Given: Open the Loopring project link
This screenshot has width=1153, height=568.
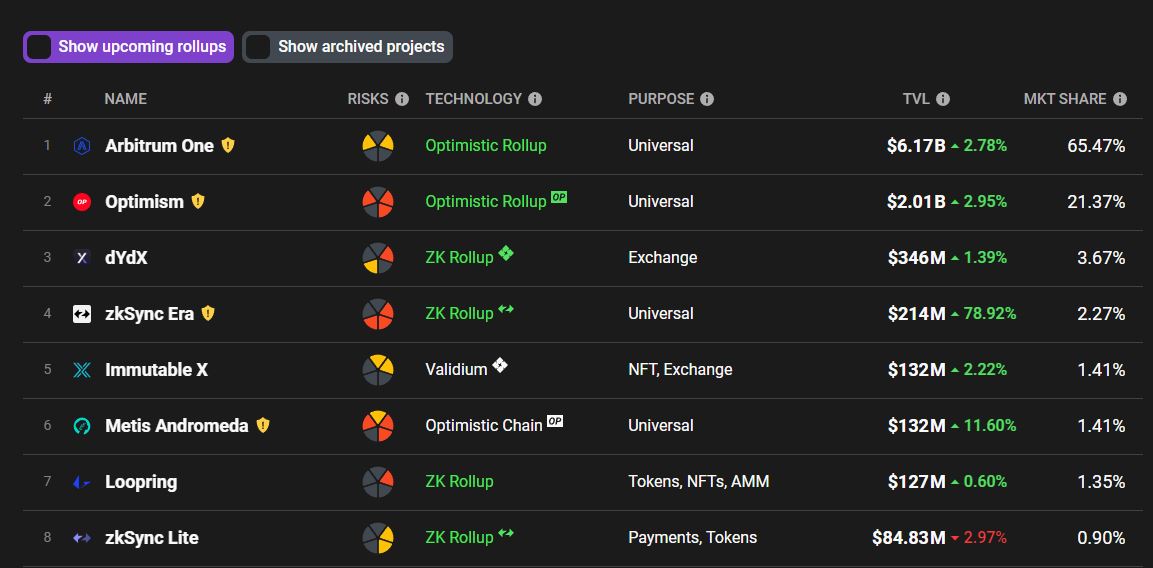Looking at the screenshot, I should point(141,482).
